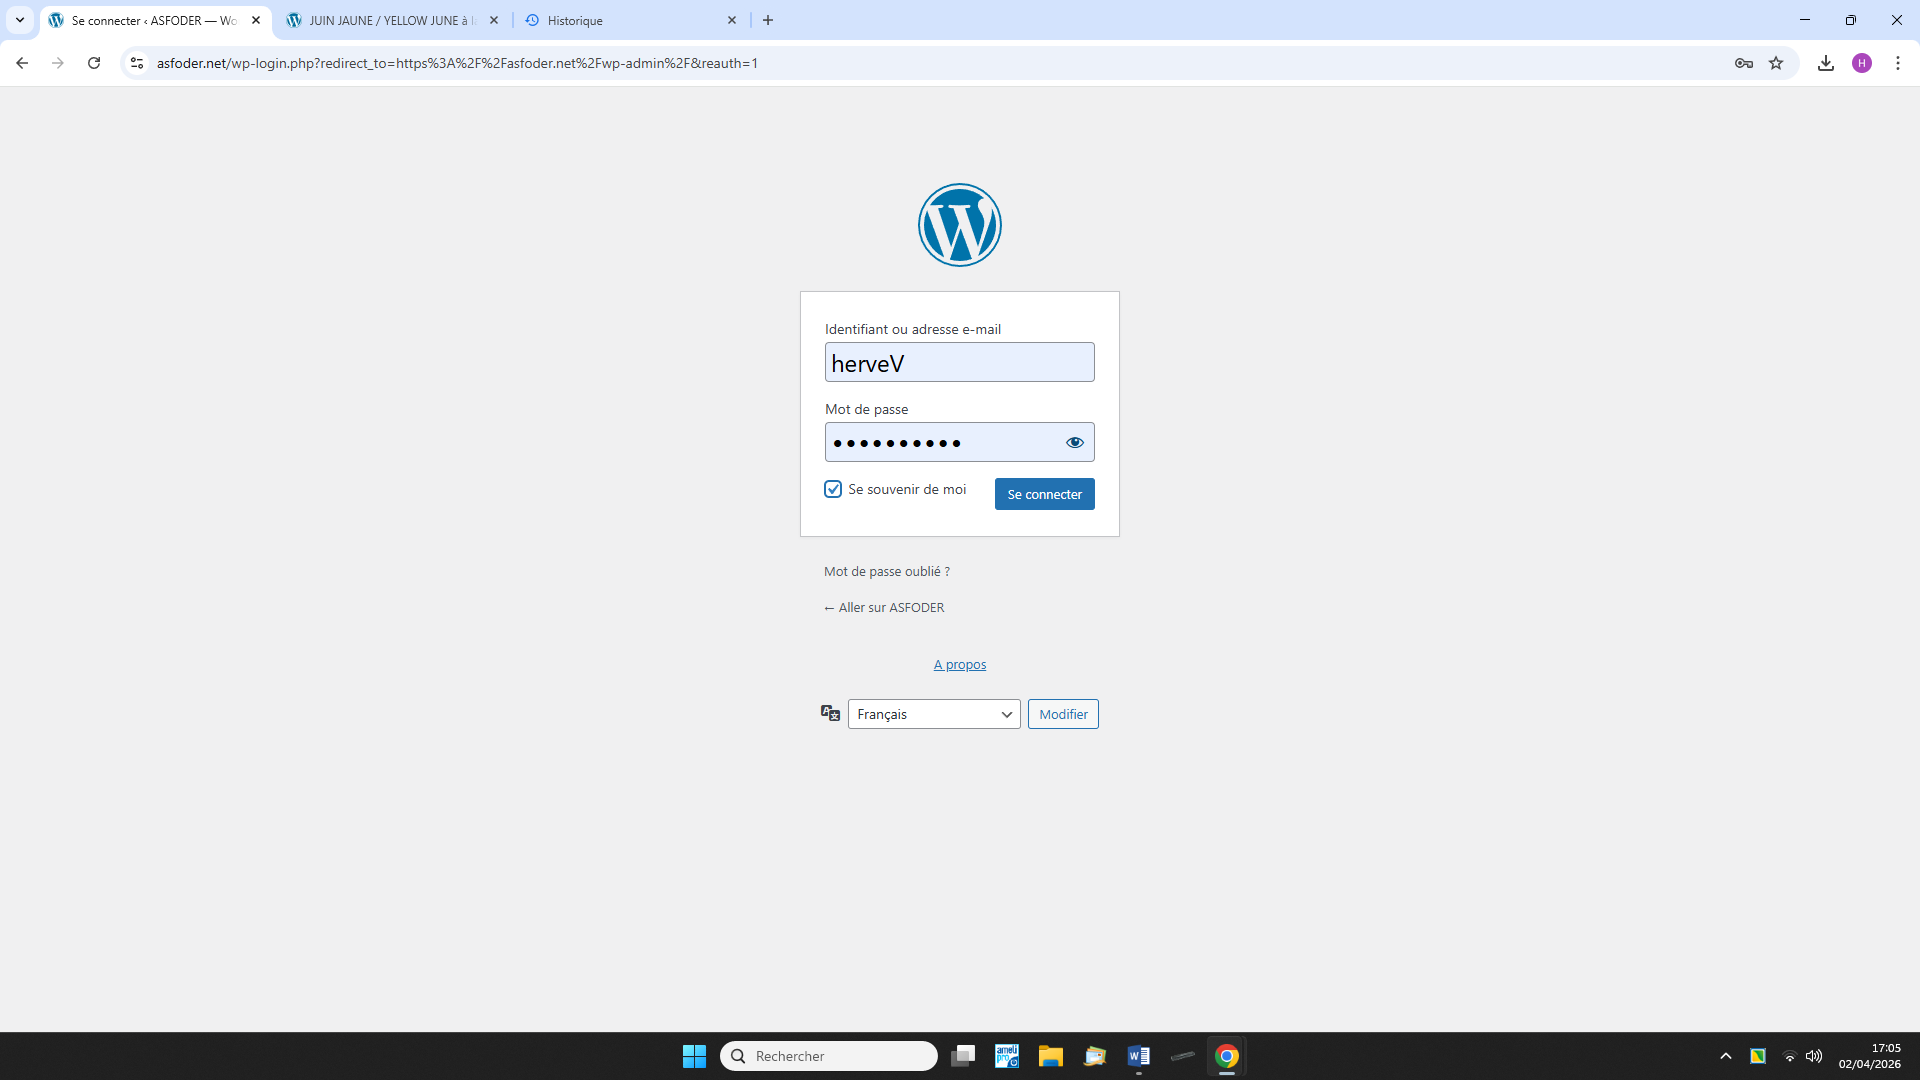Open Chrome three-dot menu
This screenshot has width=1920, height=1080.
[1897, 63]
